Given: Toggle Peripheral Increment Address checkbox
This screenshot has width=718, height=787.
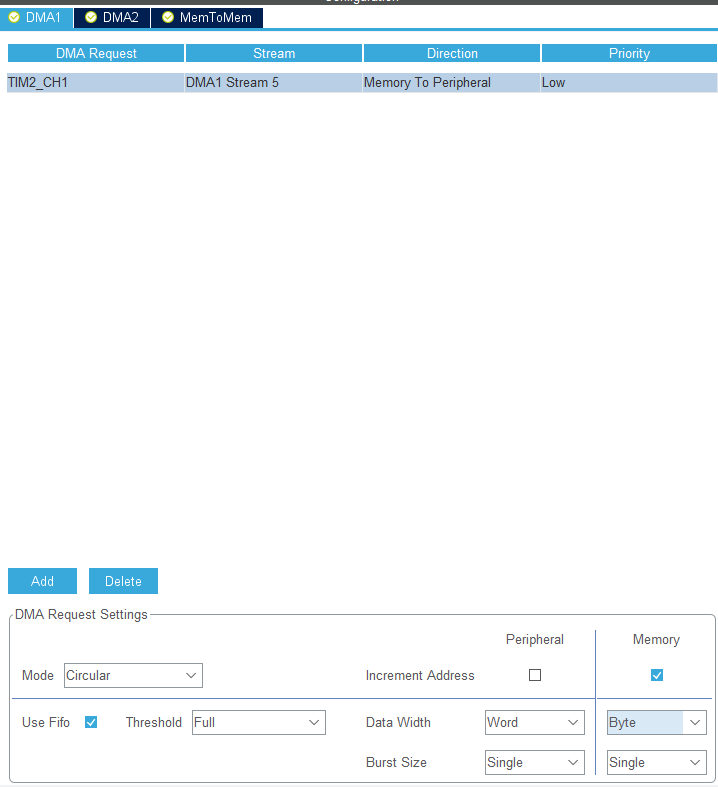Looking at the screenshot, I should (535, 675).
